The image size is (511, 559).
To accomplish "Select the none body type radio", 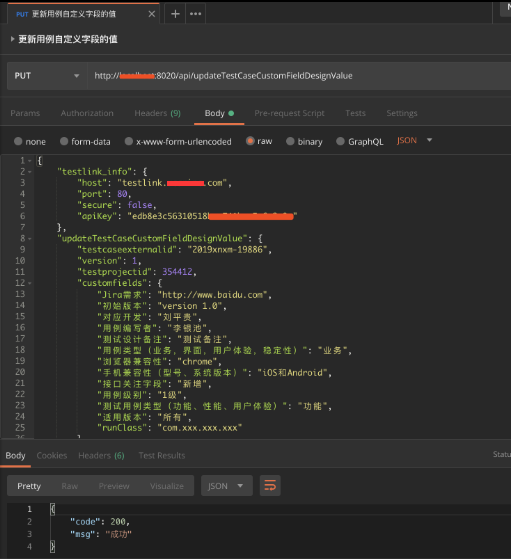I will 18,141.
